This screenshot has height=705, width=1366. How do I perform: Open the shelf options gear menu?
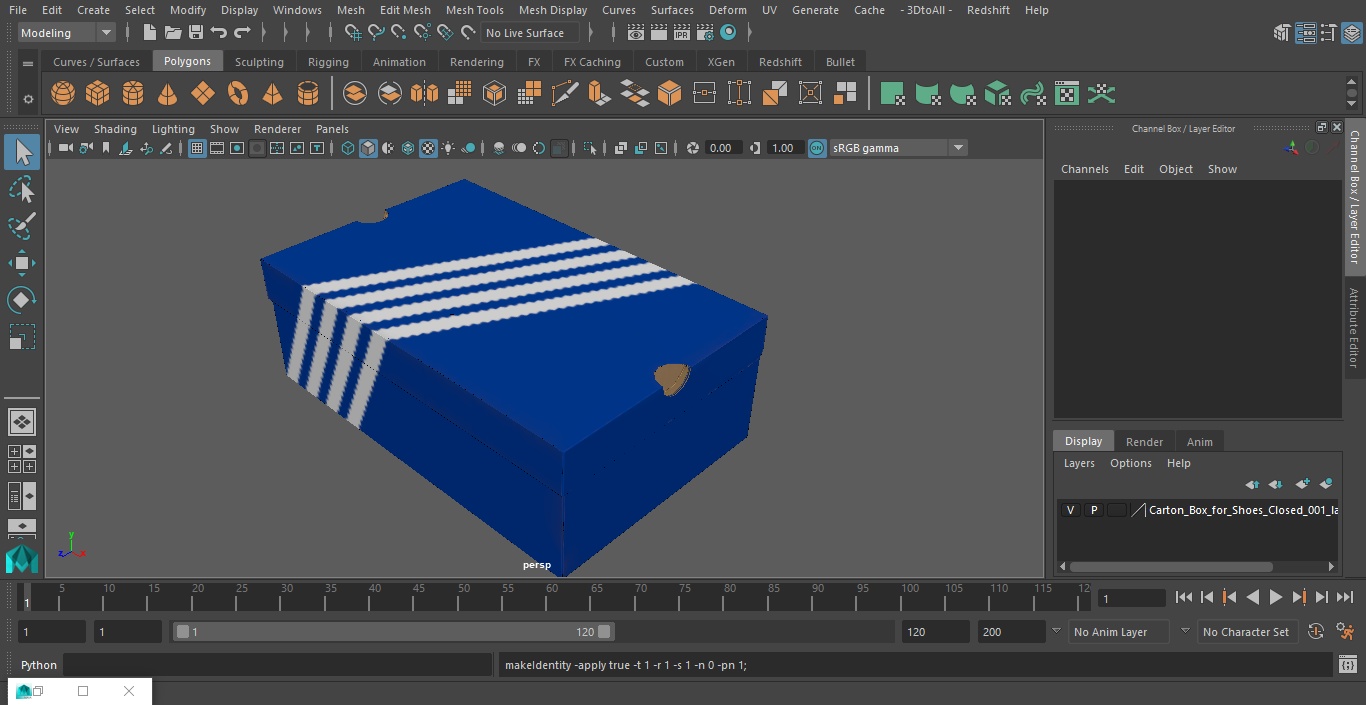coord(28,99)
